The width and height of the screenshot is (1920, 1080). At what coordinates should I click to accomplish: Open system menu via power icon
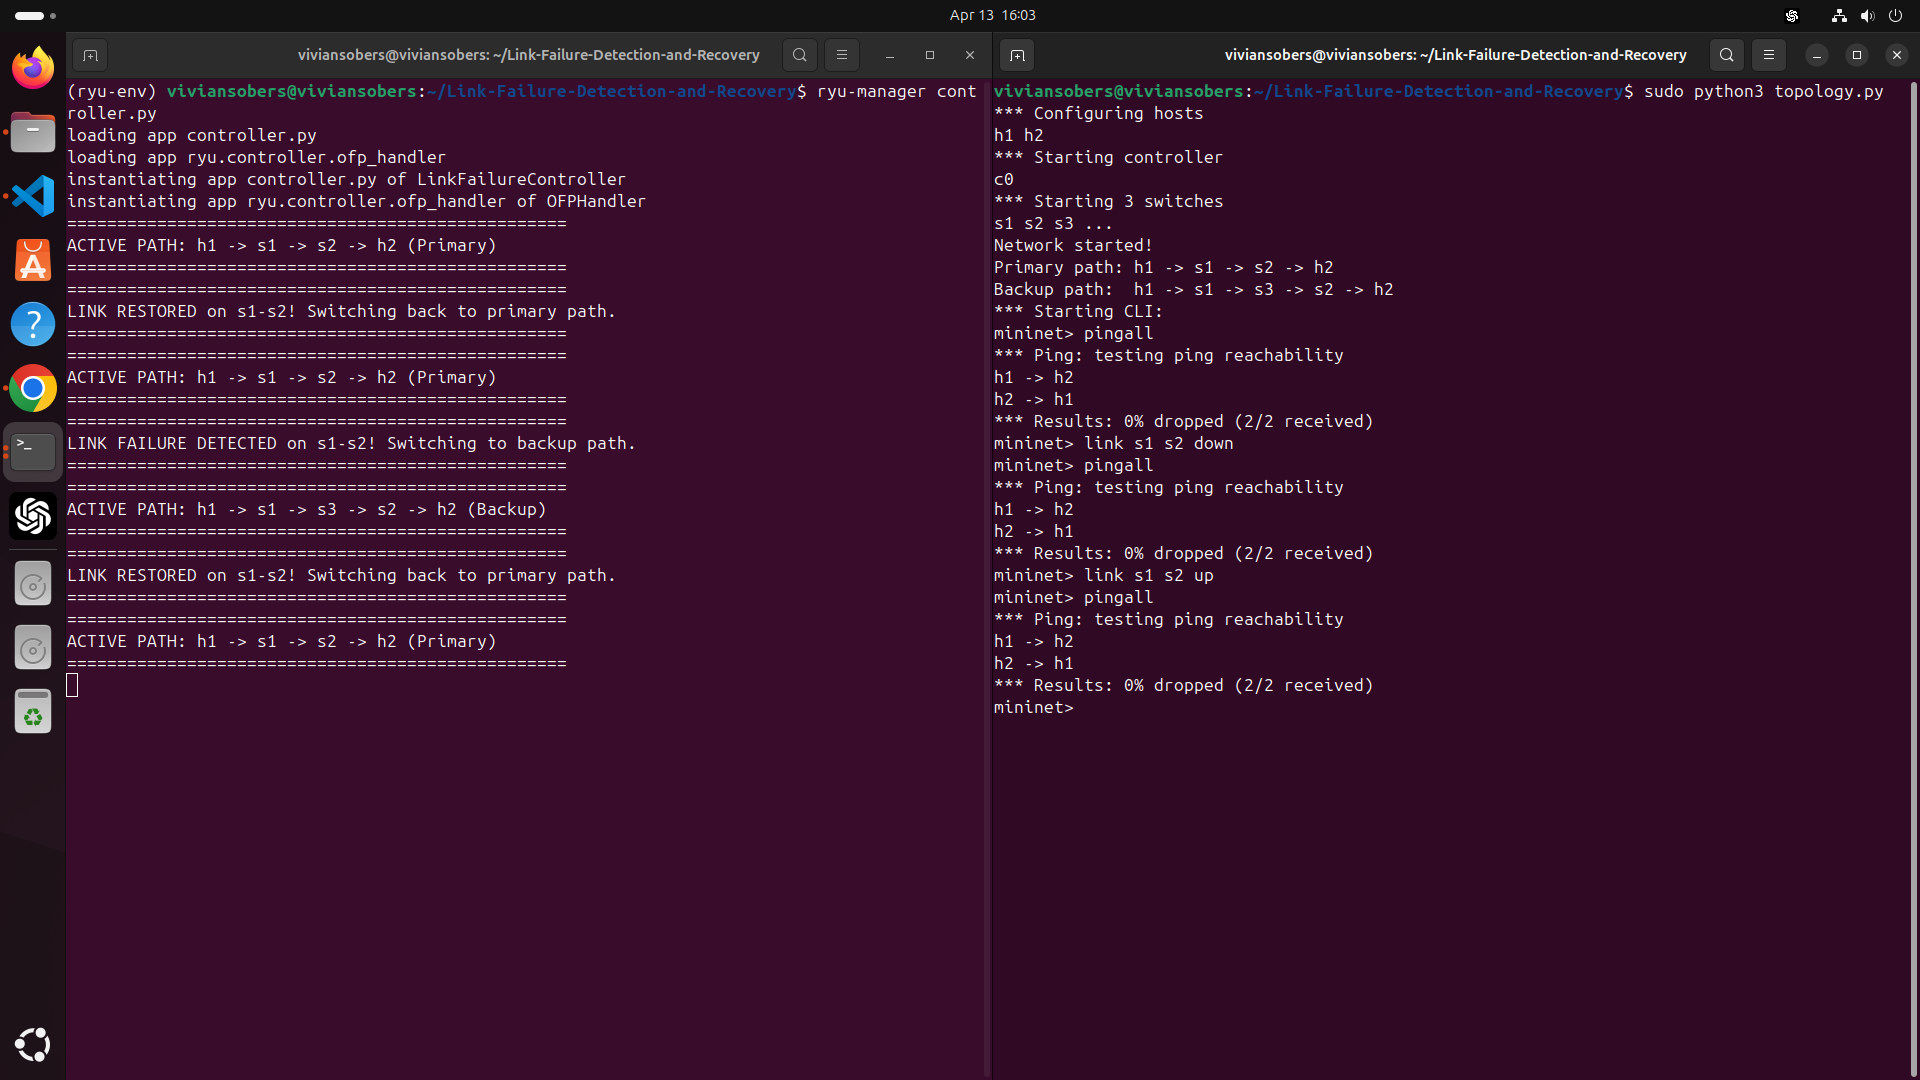[x=1895, y=15]
